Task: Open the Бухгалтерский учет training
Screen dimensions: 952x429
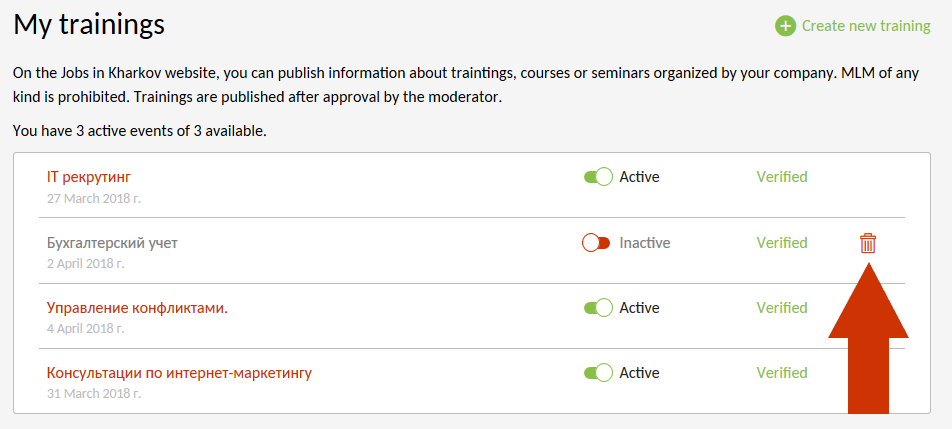Action: 112,243
